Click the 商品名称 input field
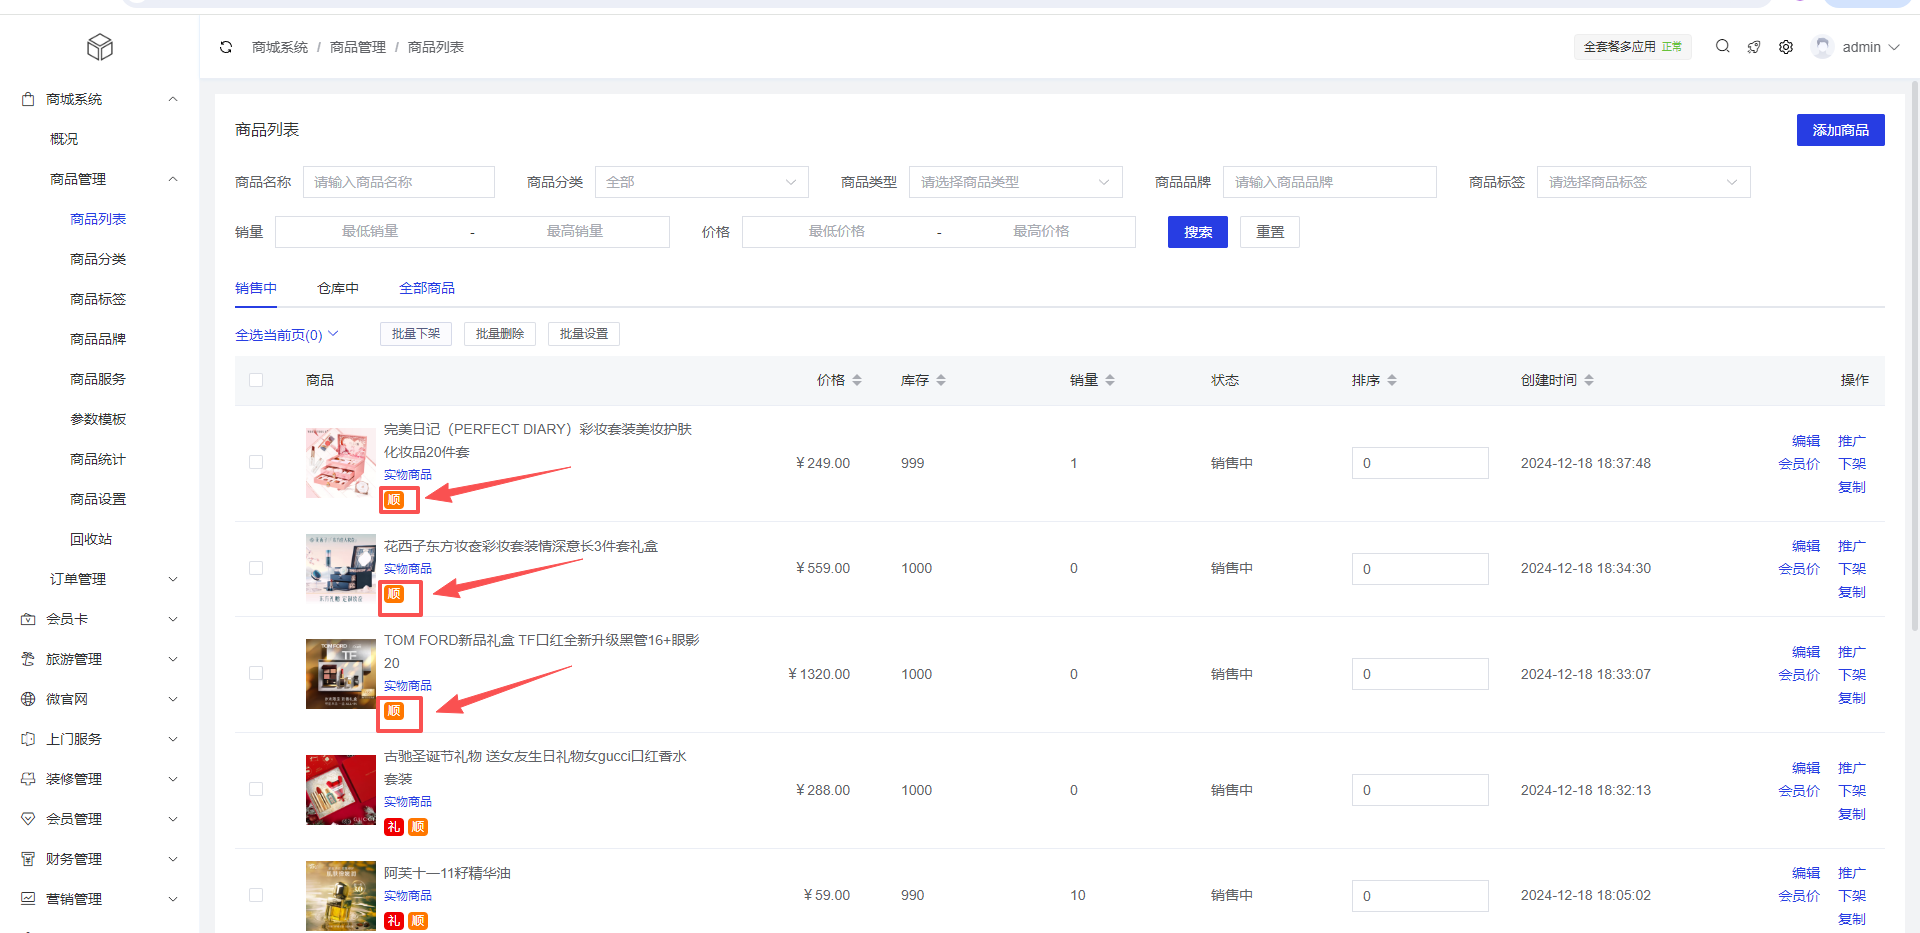Viewport: 1920px width, 933px height. pyautogui.click(x=398, y=182)
